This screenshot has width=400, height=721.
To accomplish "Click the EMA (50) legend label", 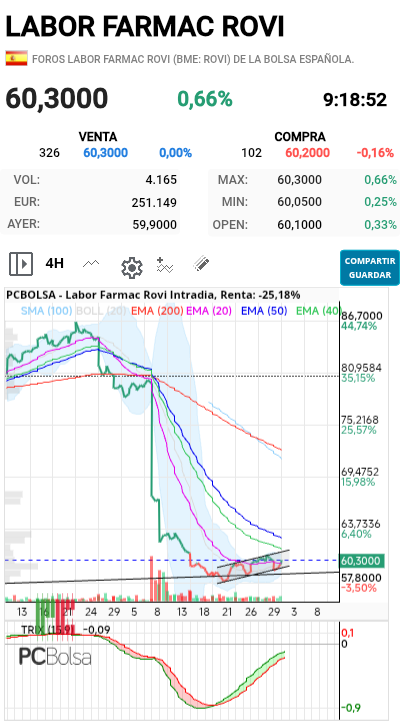I will pos(264,311).
